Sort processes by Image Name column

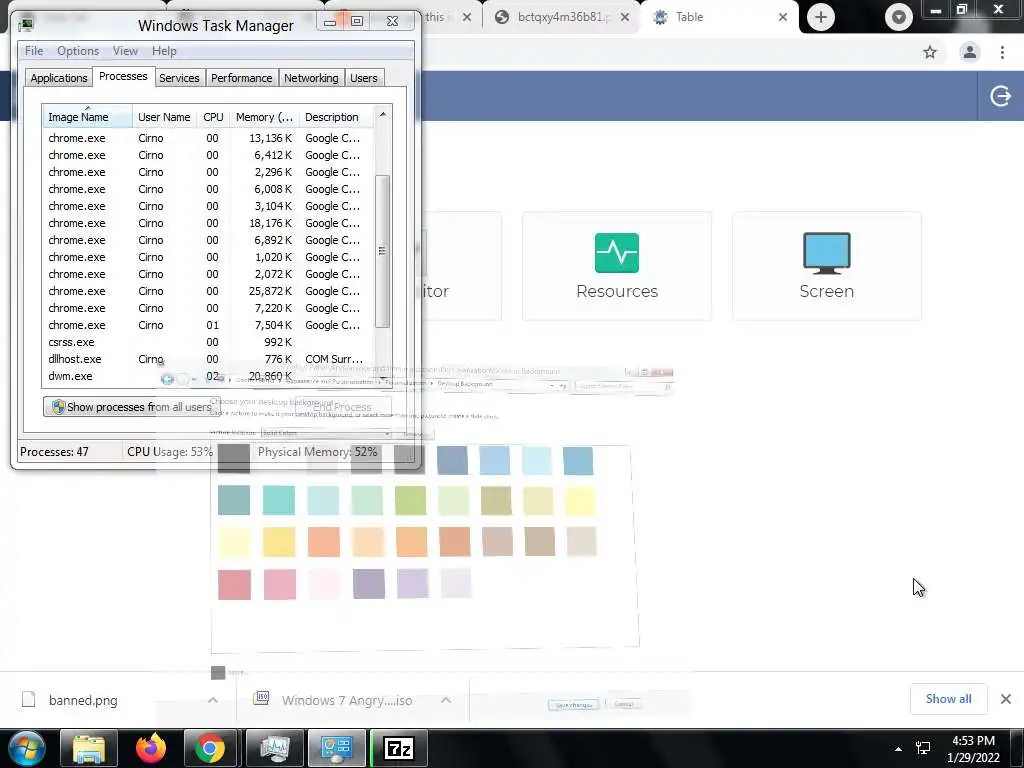pyautogui.click(x=88, y=117)
